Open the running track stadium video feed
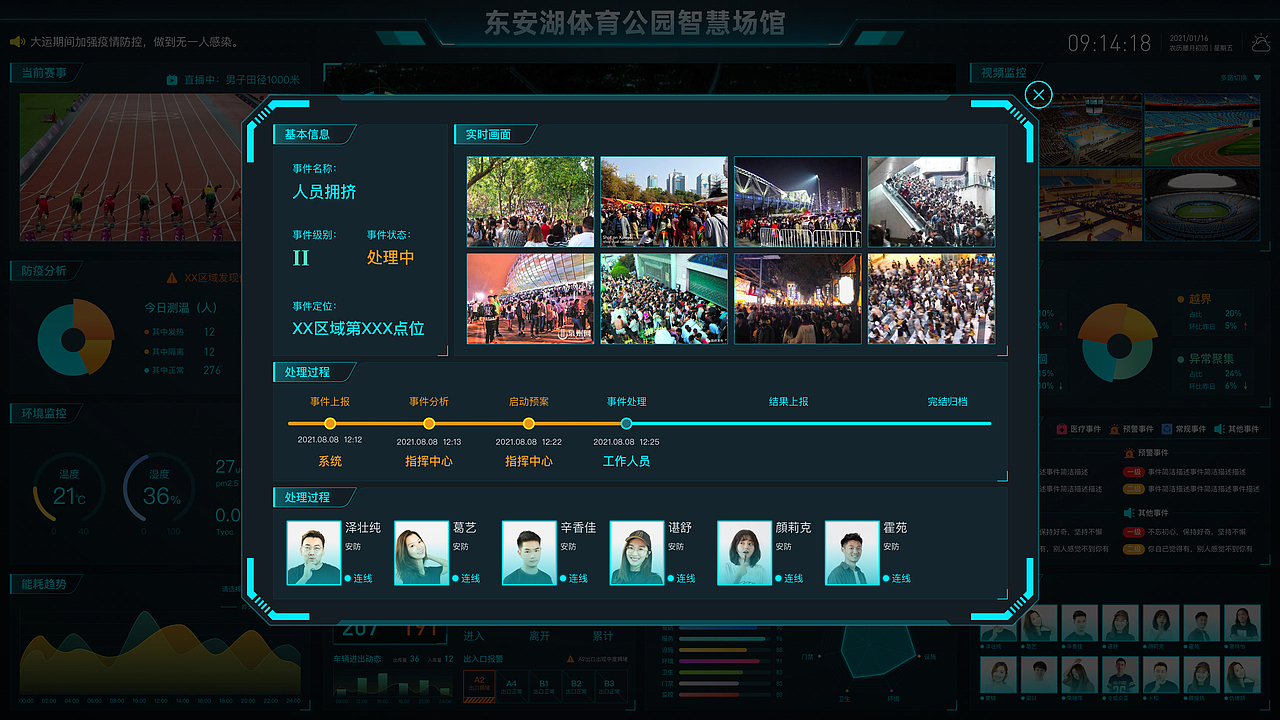The height and width of the screenshot is (720, 1280). (1202, 130)
